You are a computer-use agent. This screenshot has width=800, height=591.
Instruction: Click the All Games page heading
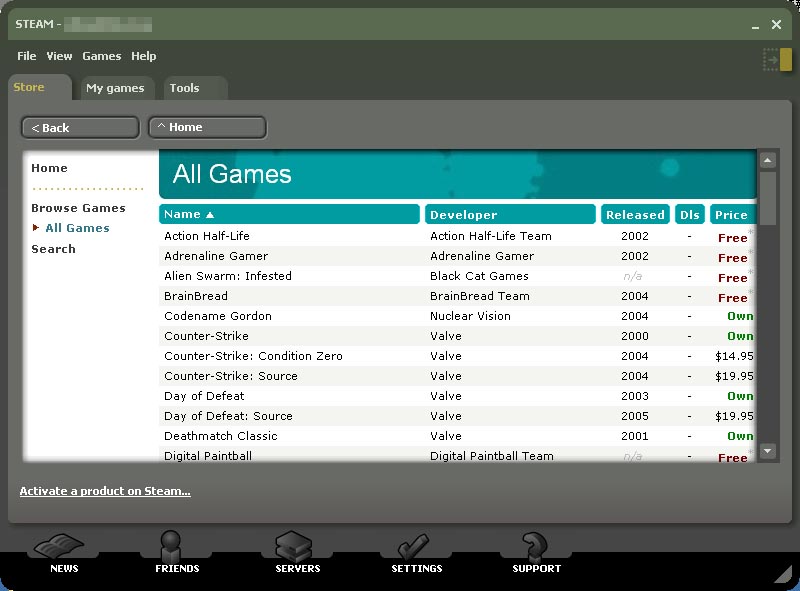[x=232, y=174]
